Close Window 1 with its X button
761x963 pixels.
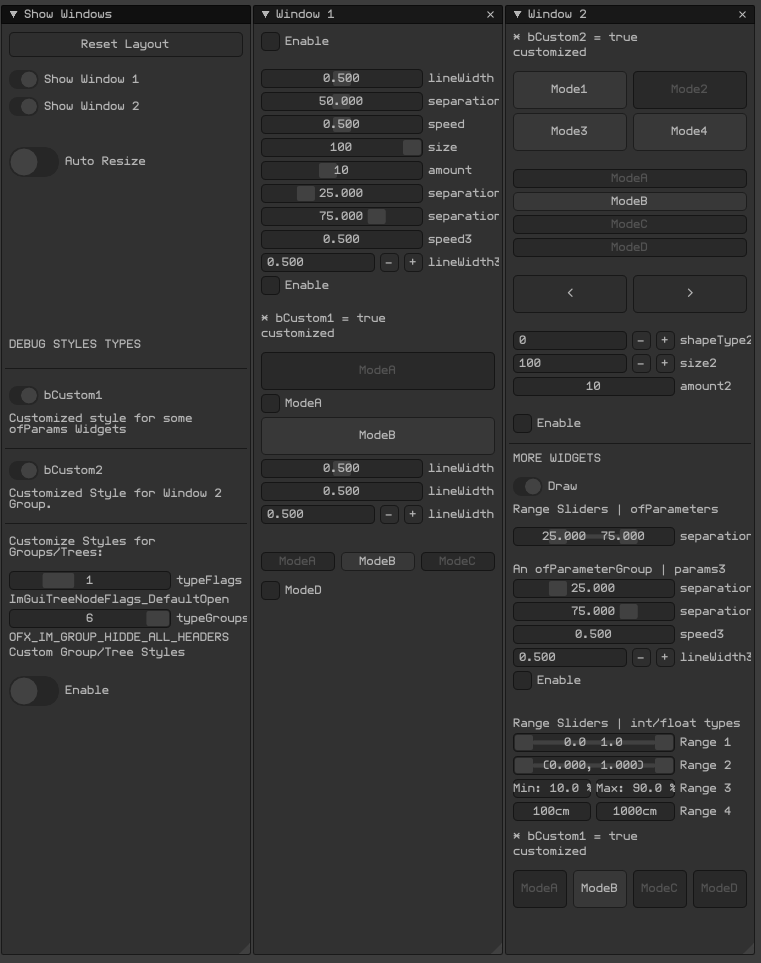[490, 15]
